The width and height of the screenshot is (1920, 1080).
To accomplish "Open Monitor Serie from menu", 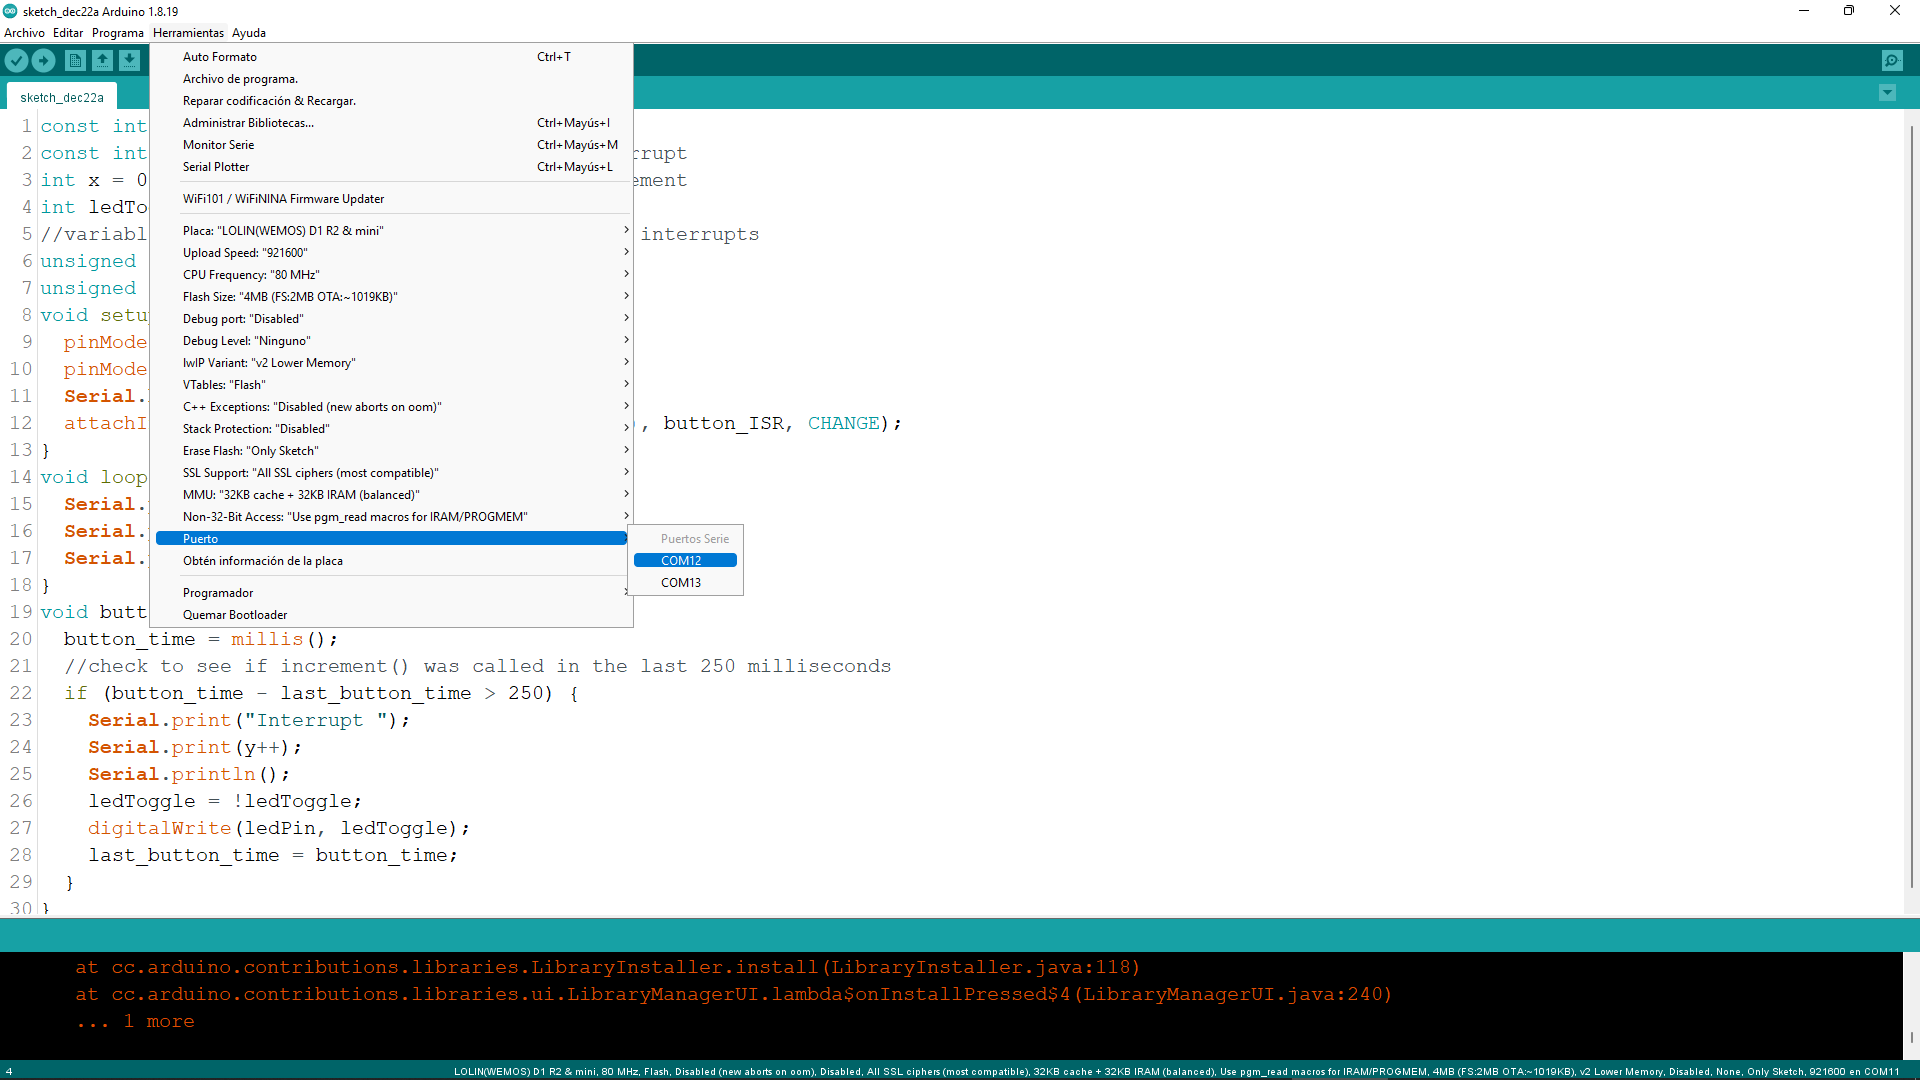I will tap(218, 145).
